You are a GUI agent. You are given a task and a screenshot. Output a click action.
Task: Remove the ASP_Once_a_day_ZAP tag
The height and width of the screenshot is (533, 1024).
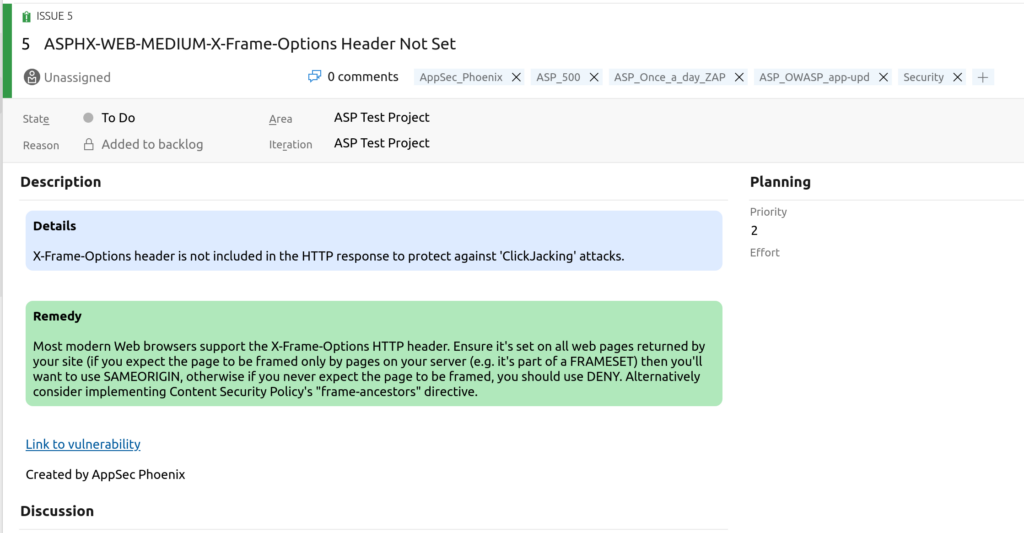[x=739, y=77]
